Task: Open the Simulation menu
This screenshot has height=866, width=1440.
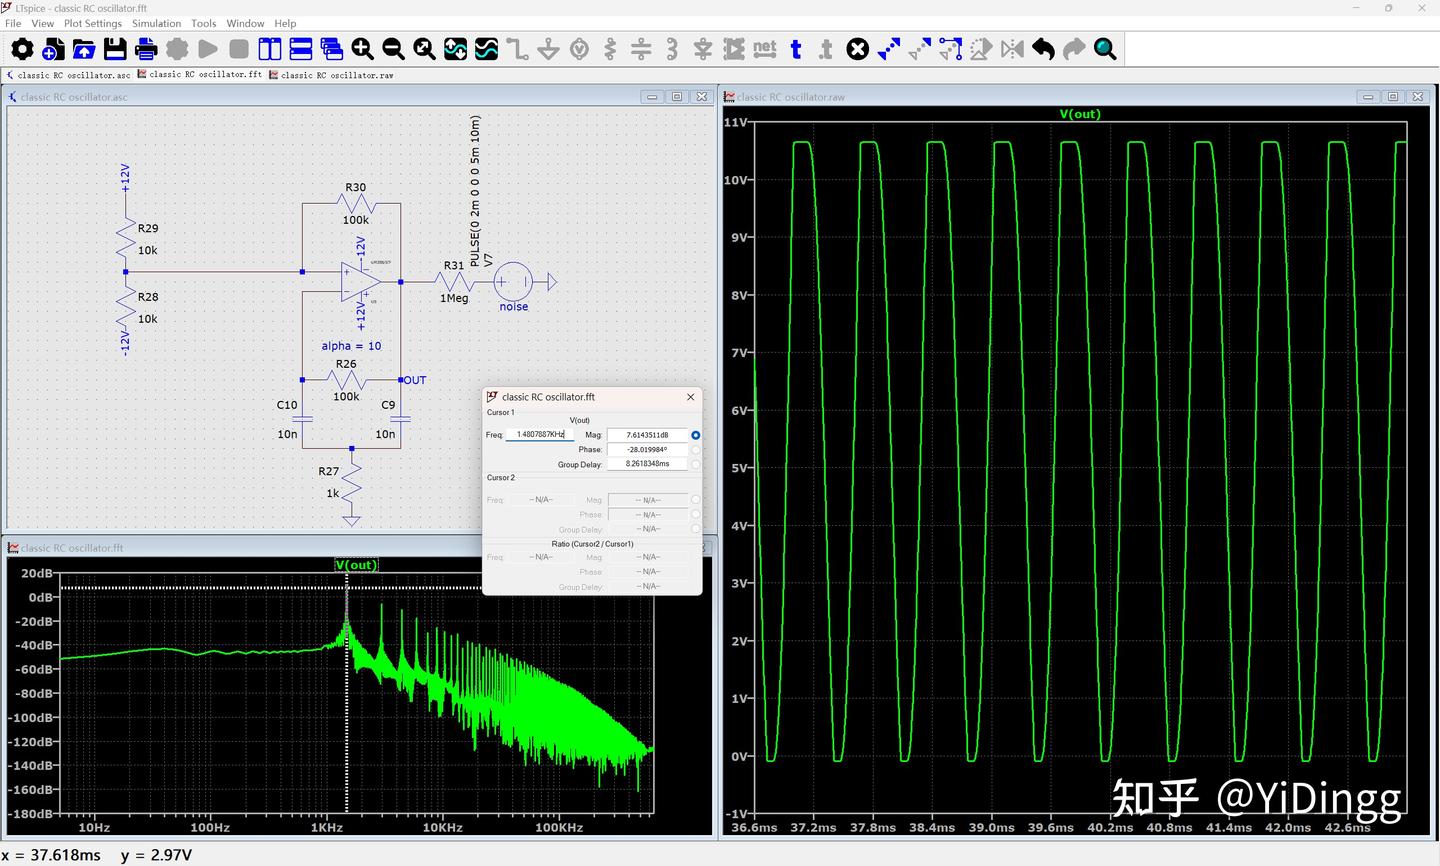Action: pos(156,23)
